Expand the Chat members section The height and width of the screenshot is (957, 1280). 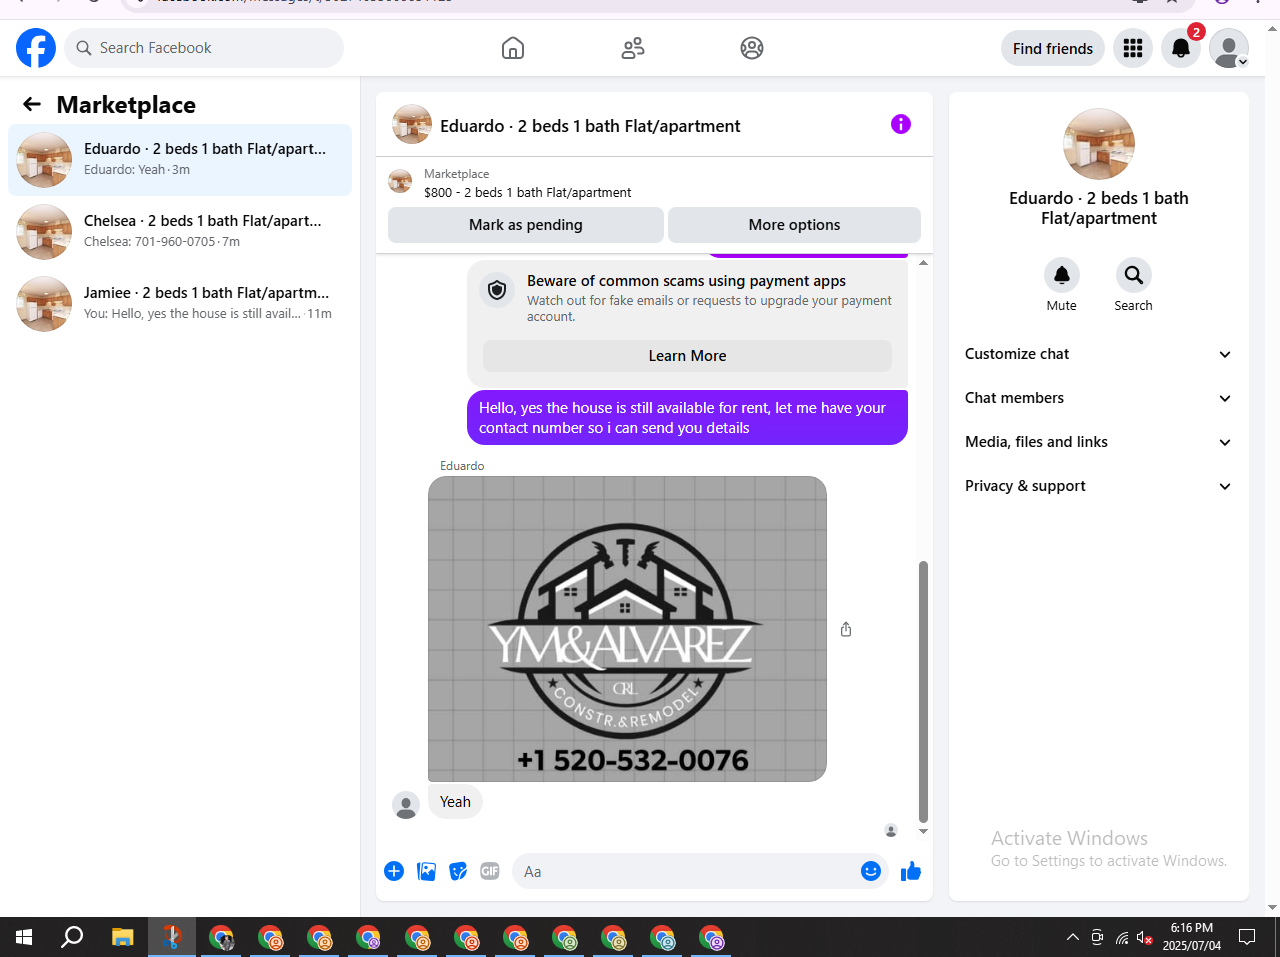(1098, 398)
